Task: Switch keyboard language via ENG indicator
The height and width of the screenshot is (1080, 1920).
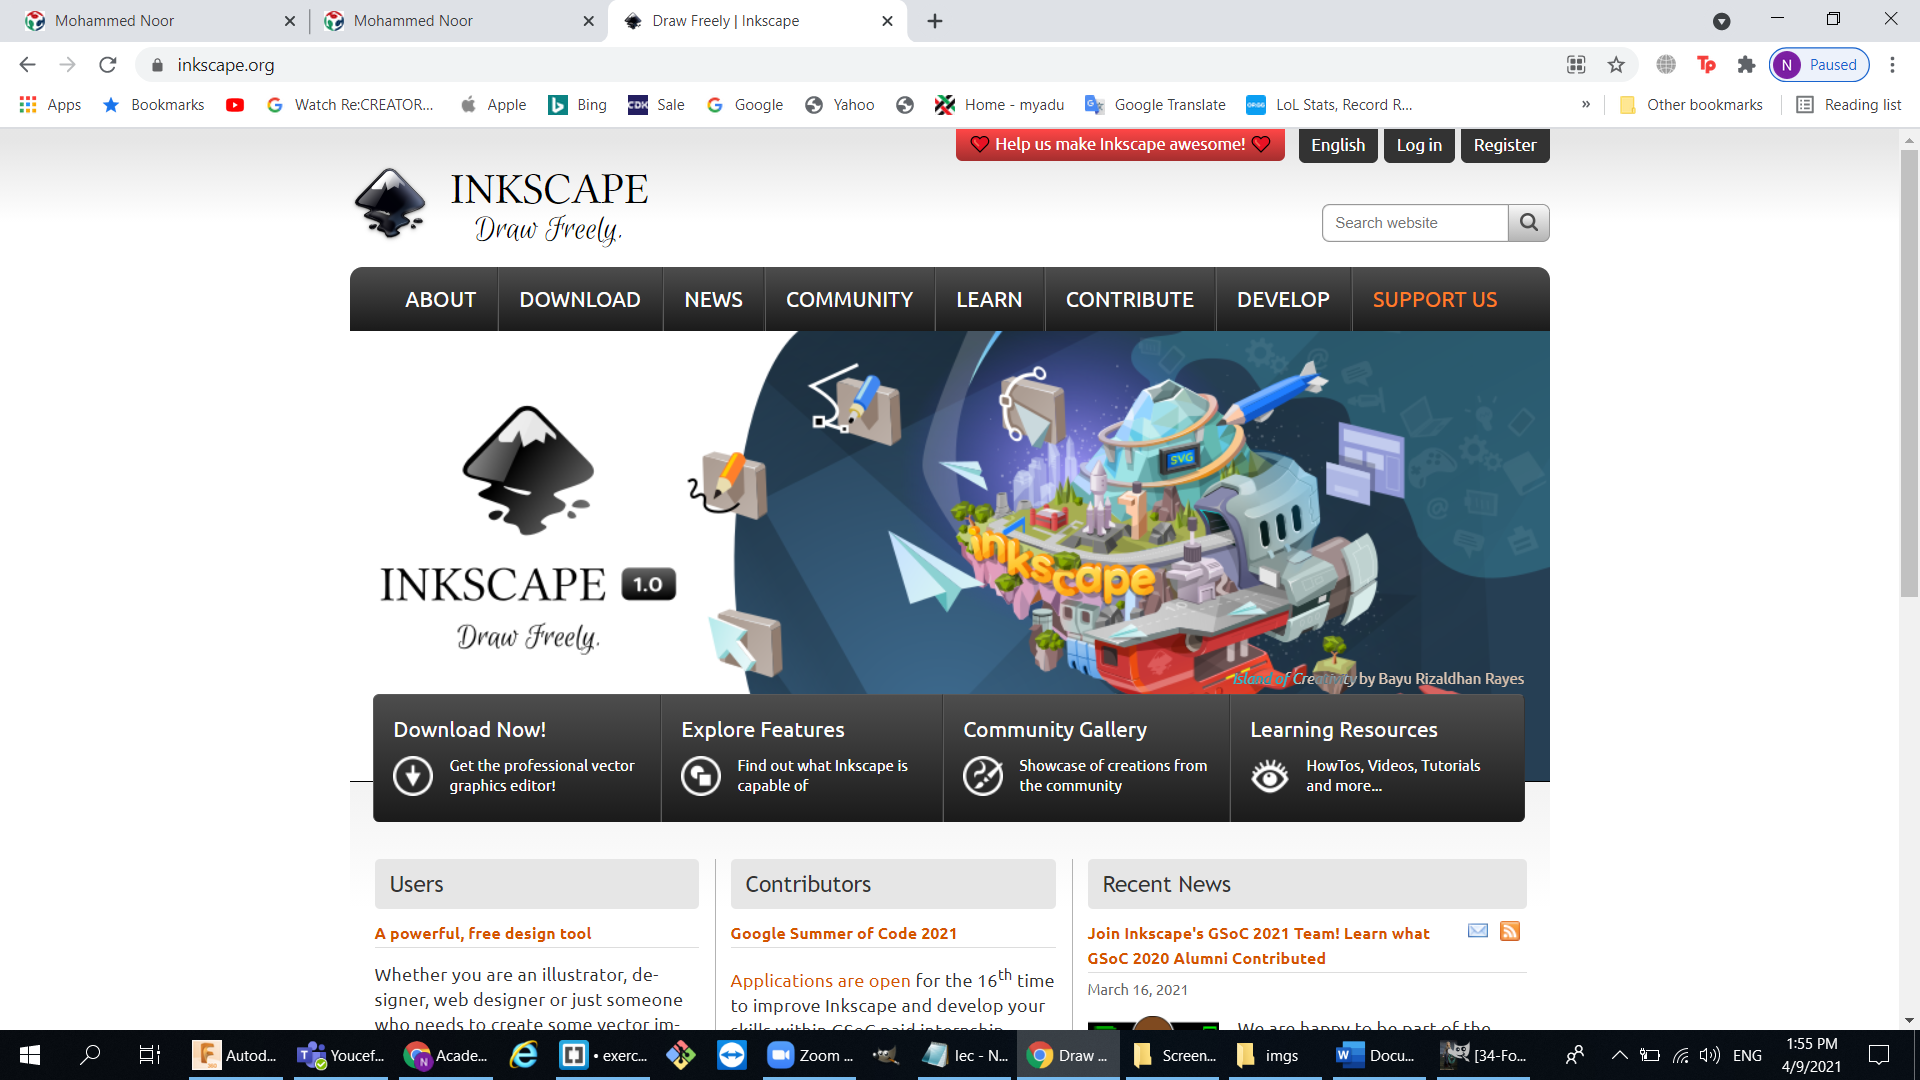Action: pos(1747,1055)
